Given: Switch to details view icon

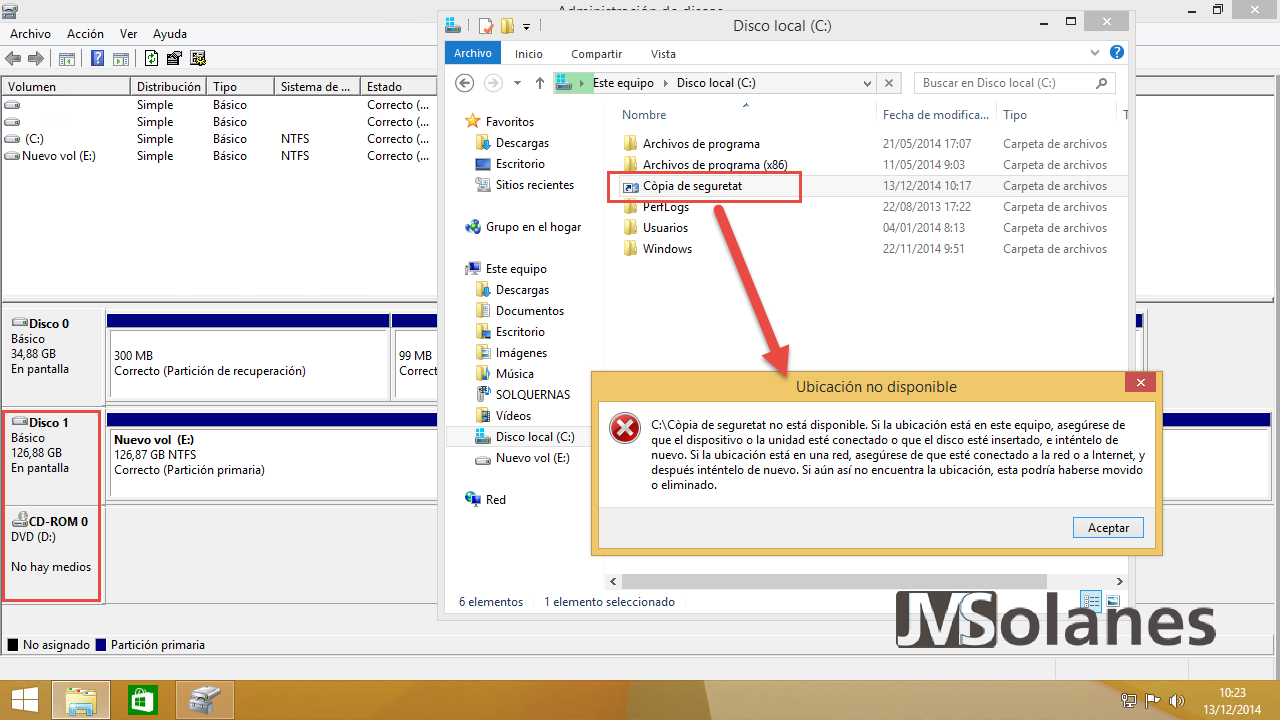Looking at the screenshot, I should pos(1091,601).
